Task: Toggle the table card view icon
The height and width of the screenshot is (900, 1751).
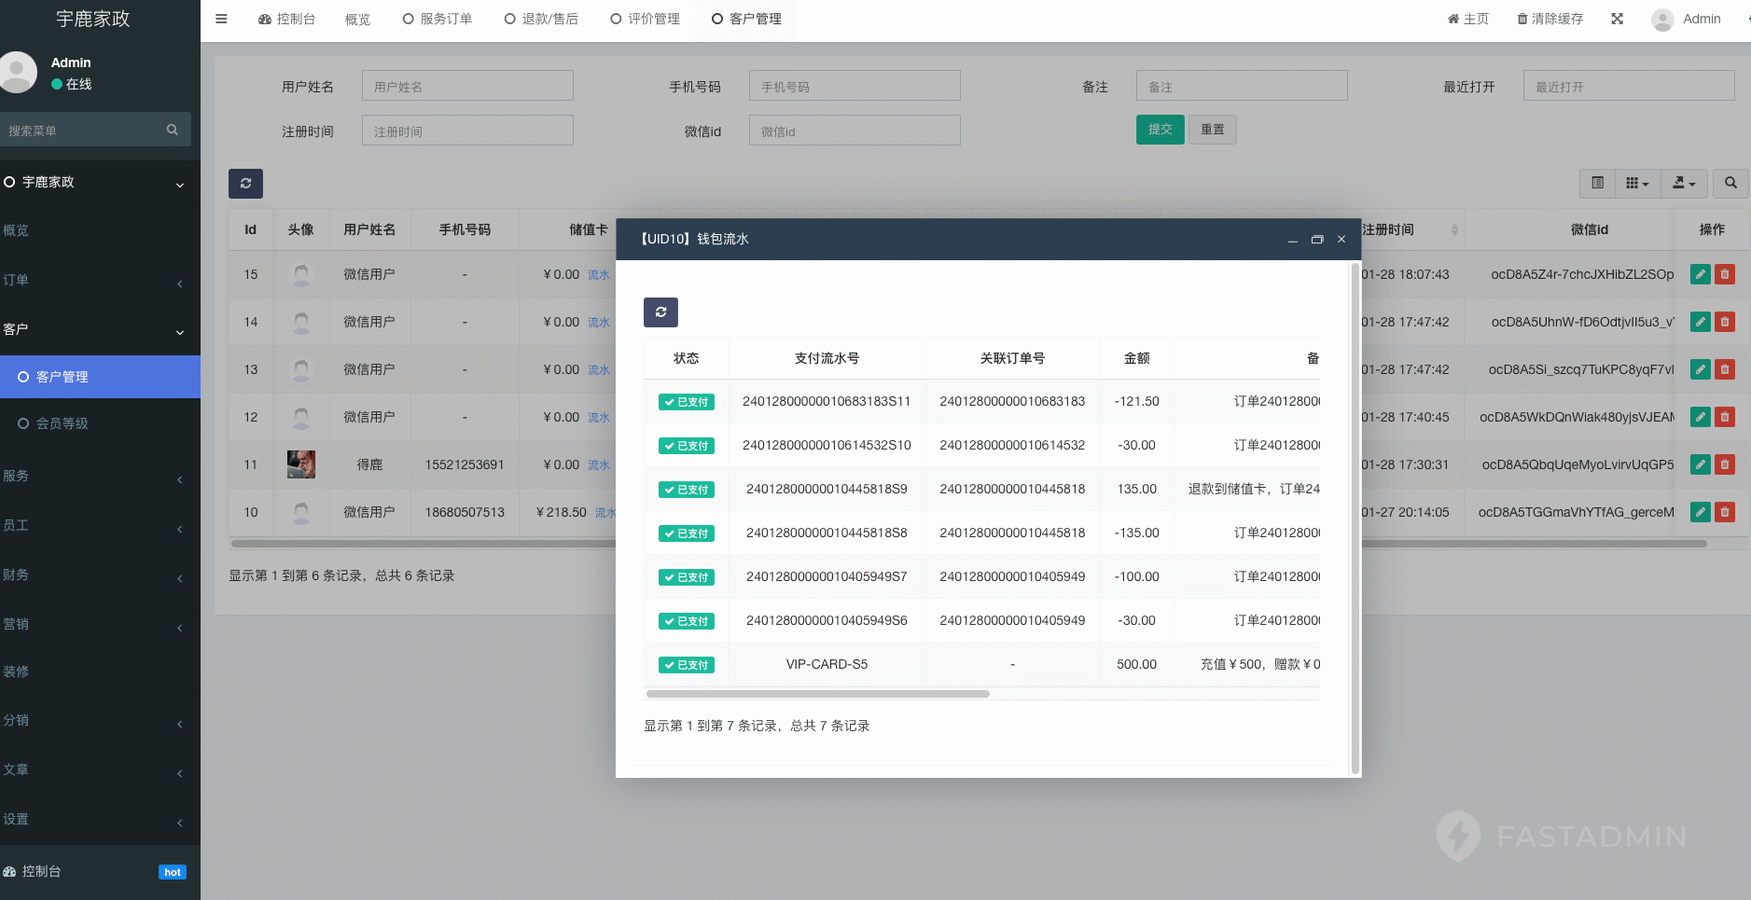Action: pyautogui.click(x=1597, y=183)
